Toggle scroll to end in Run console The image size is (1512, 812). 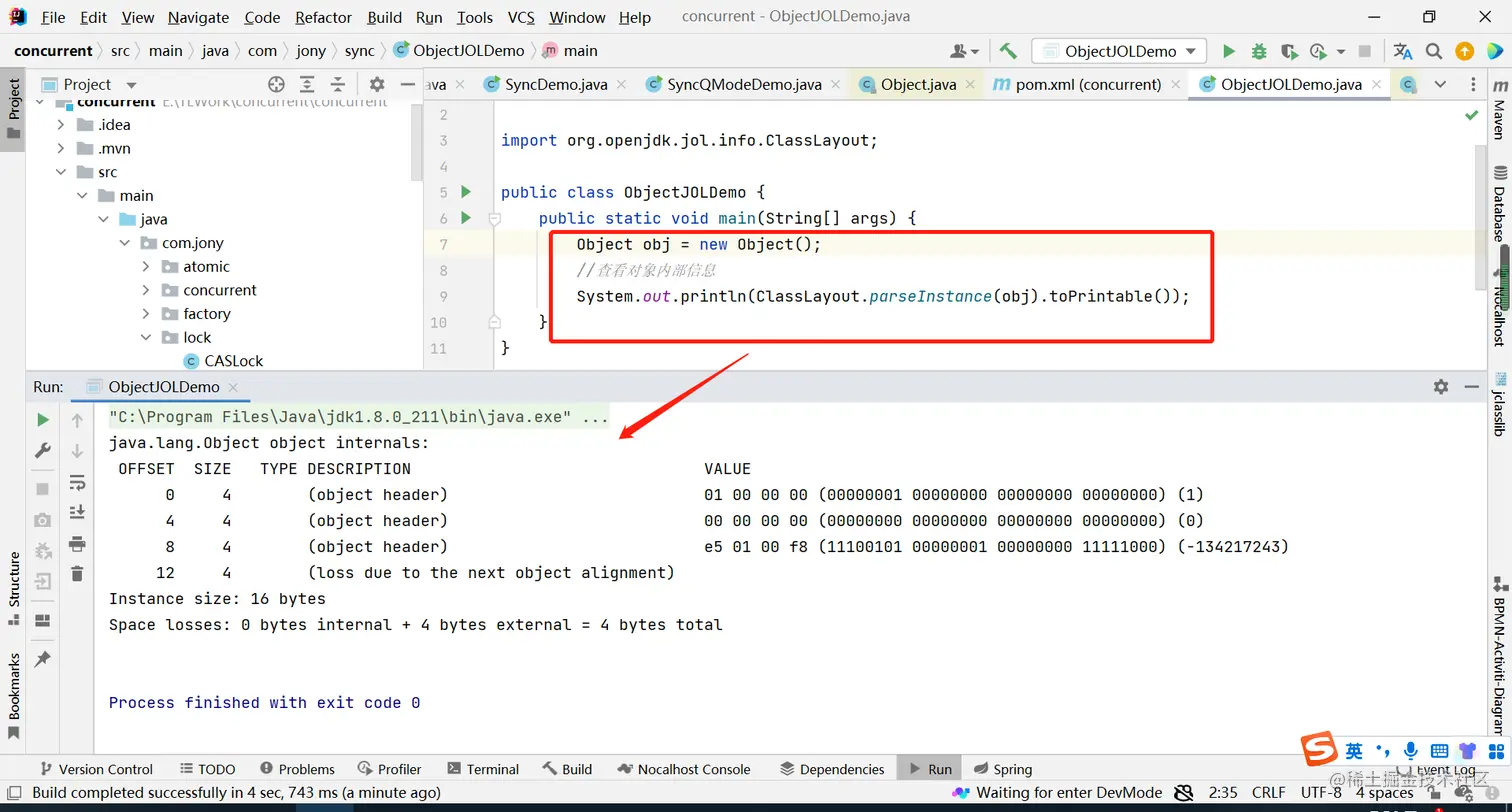tap(77, 513)
